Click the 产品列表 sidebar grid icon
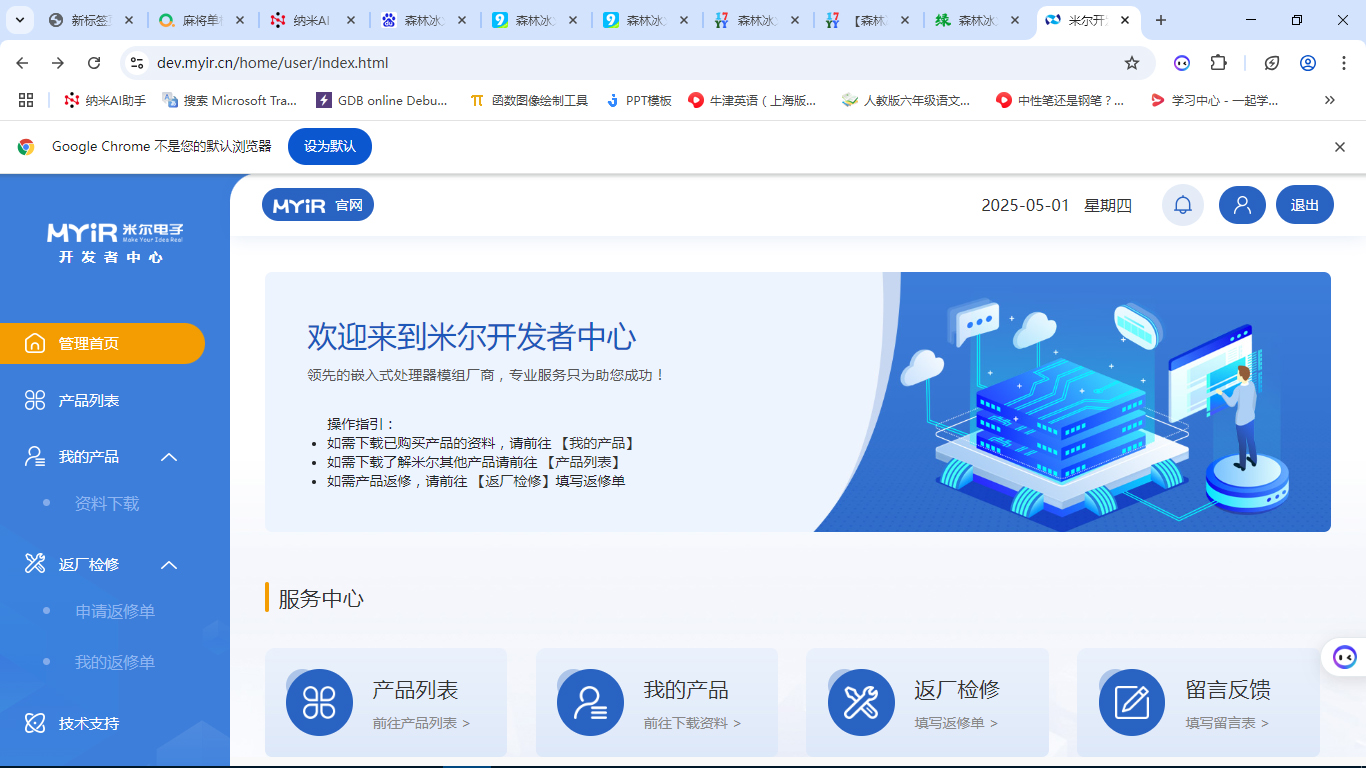This screenshot has width=1366, height=768. coord(35,400)
